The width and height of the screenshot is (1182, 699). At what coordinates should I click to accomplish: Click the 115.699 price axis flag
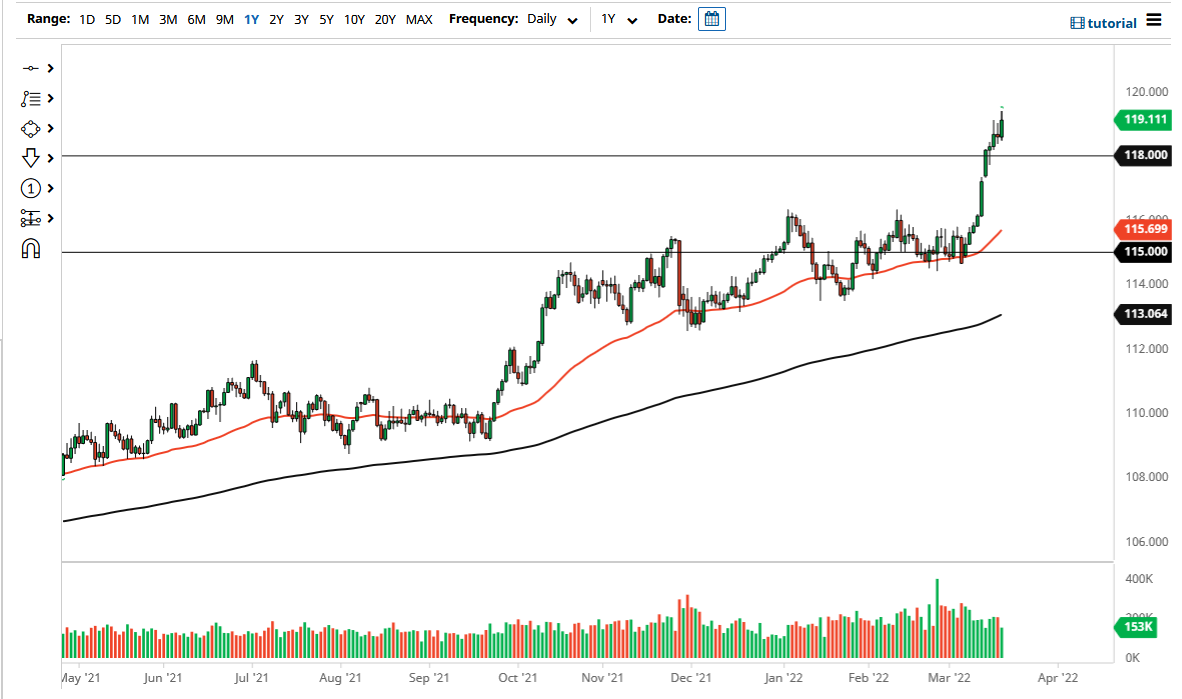(1142, 229)
